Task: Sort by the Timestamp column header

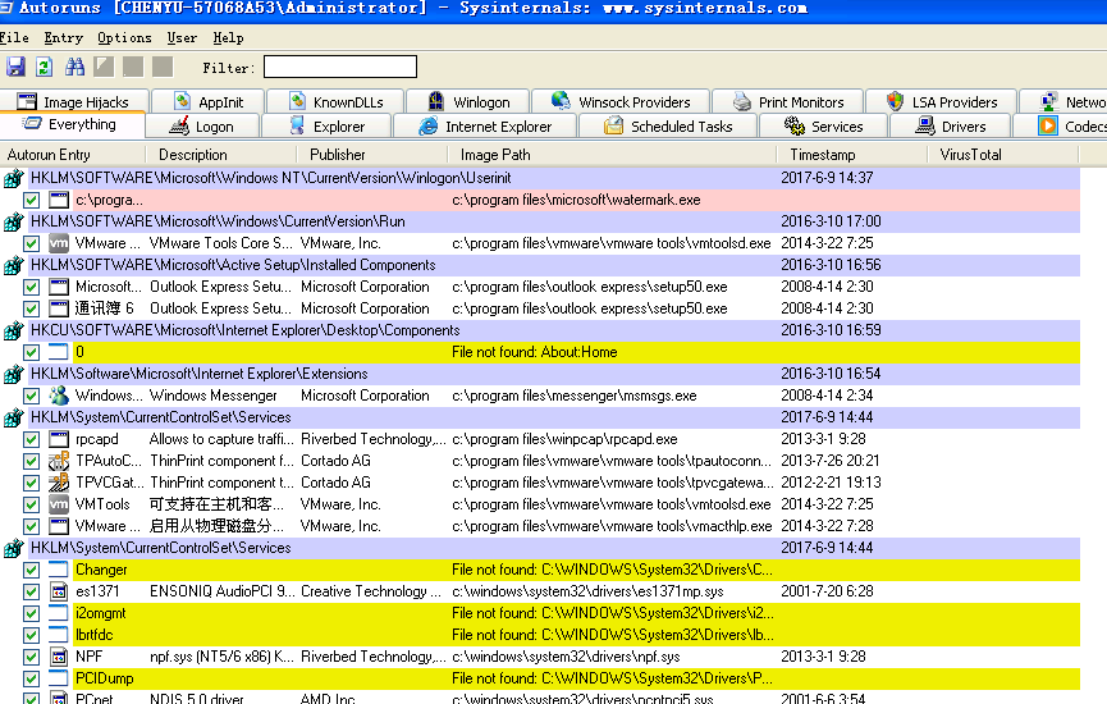Action: (851, 154)
